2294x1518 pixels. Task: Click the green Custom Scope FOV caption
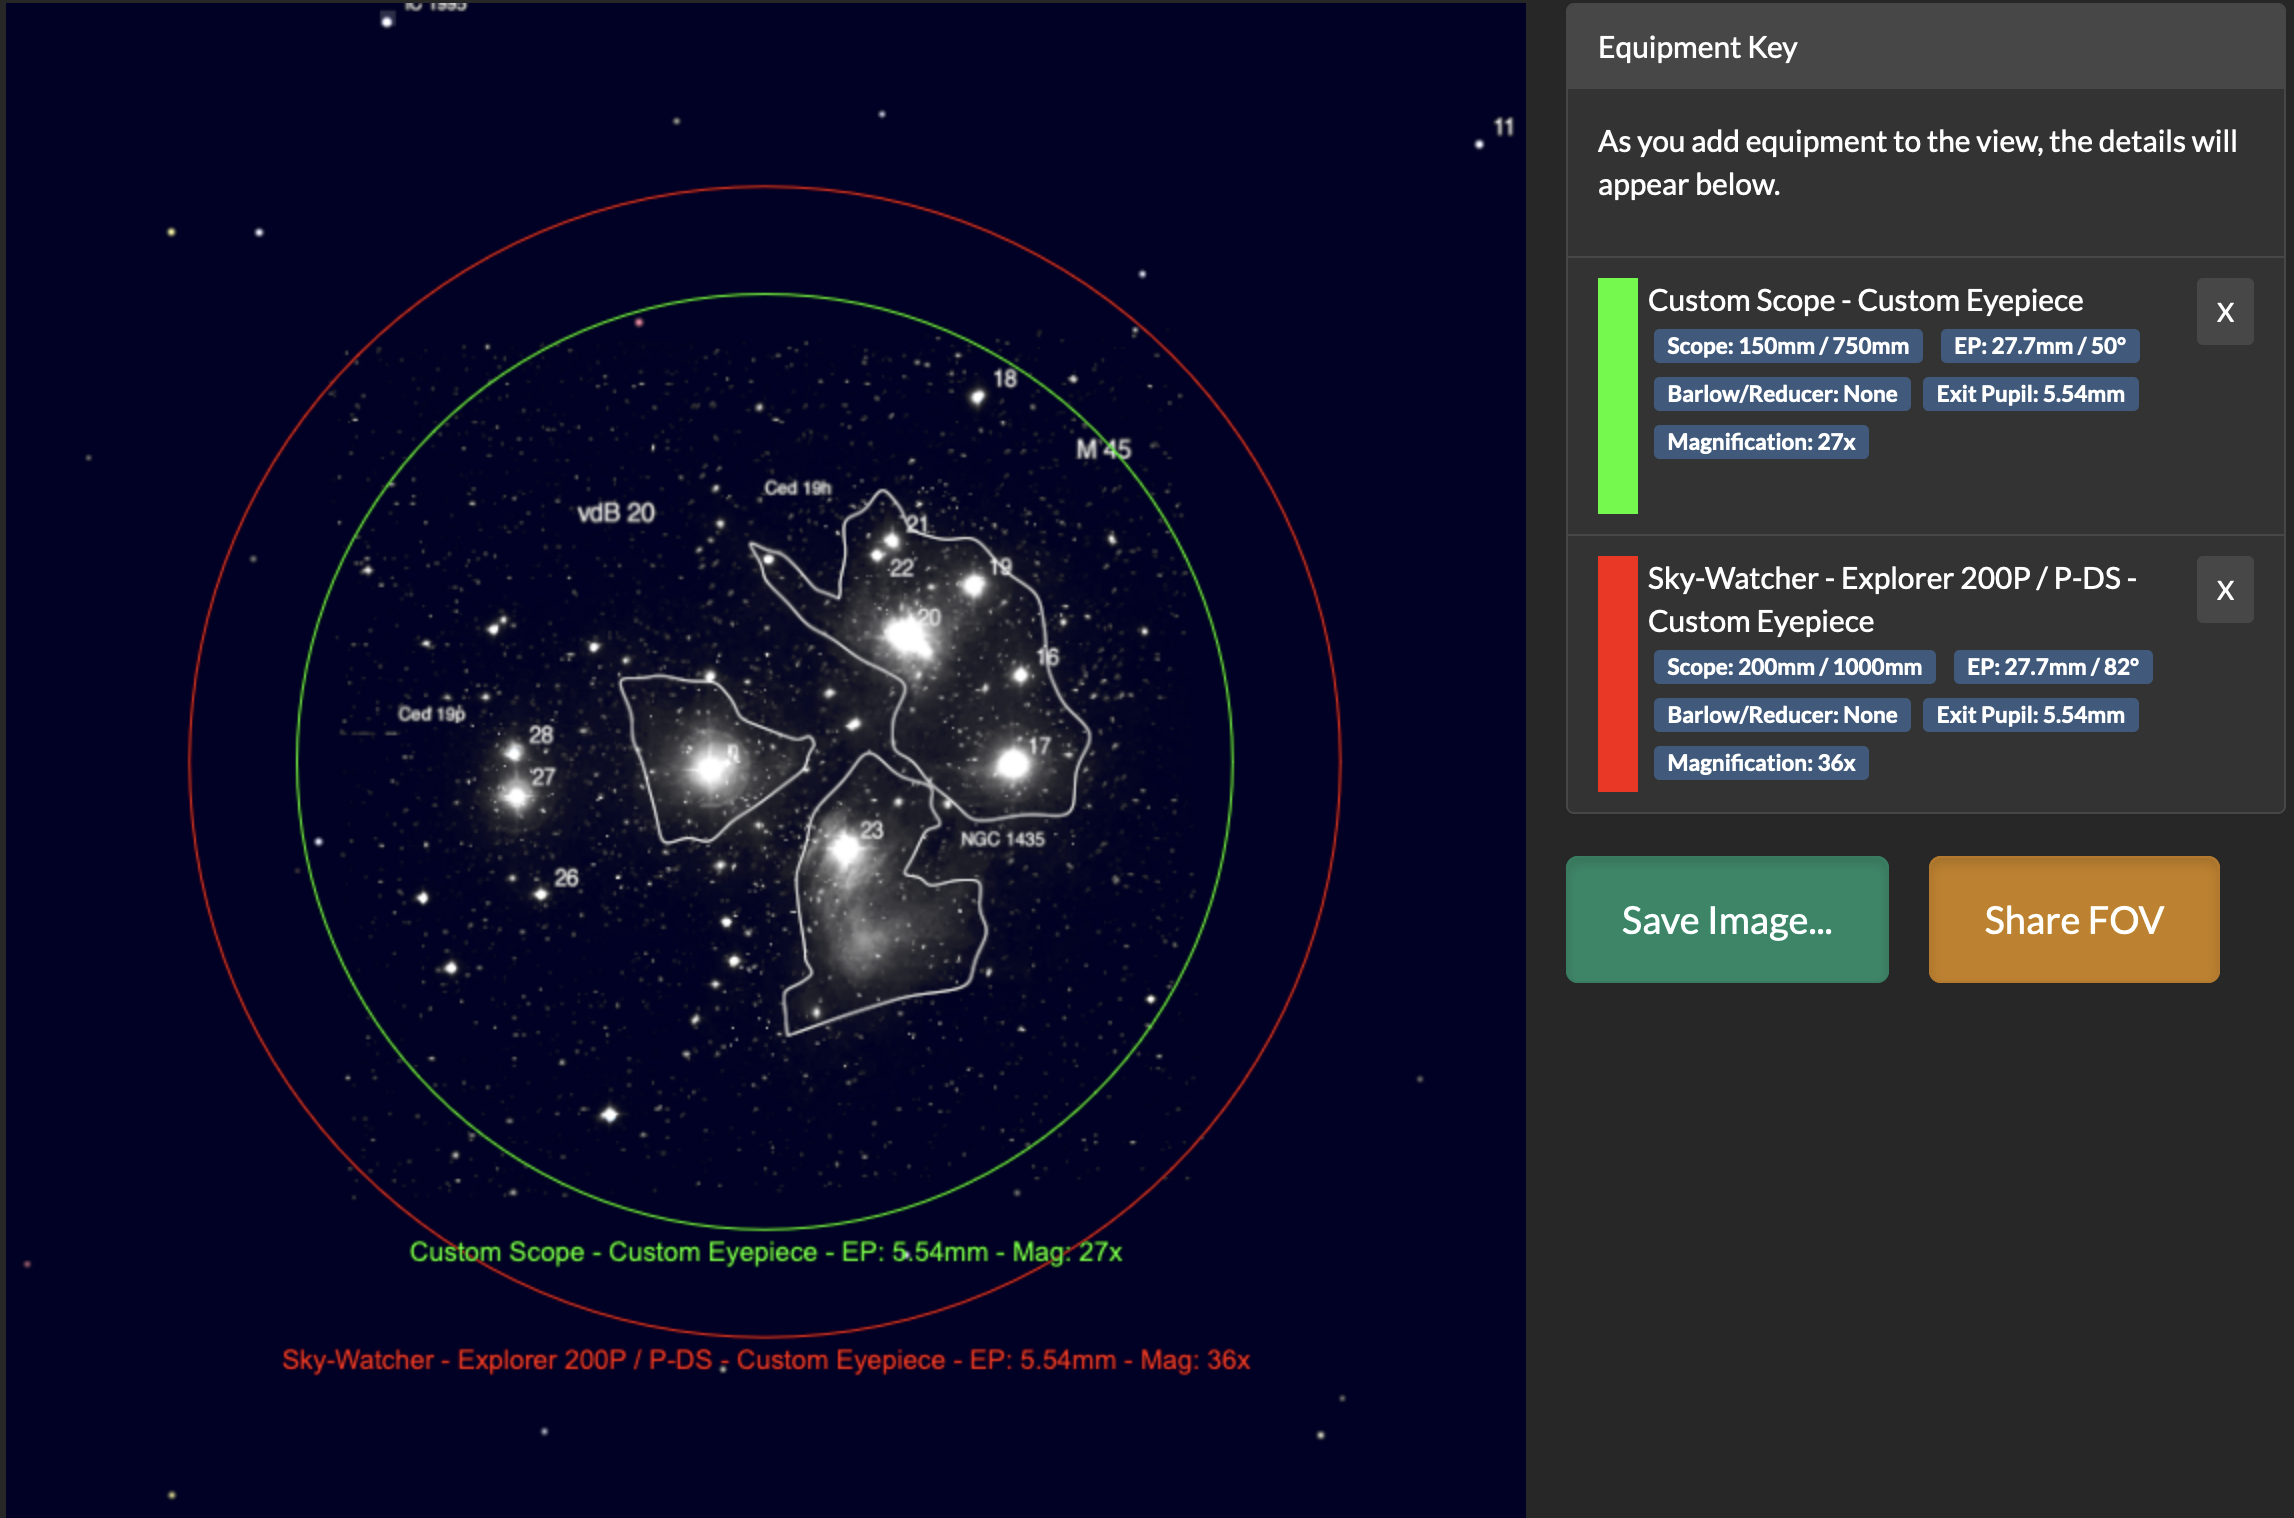(765, 1252)
